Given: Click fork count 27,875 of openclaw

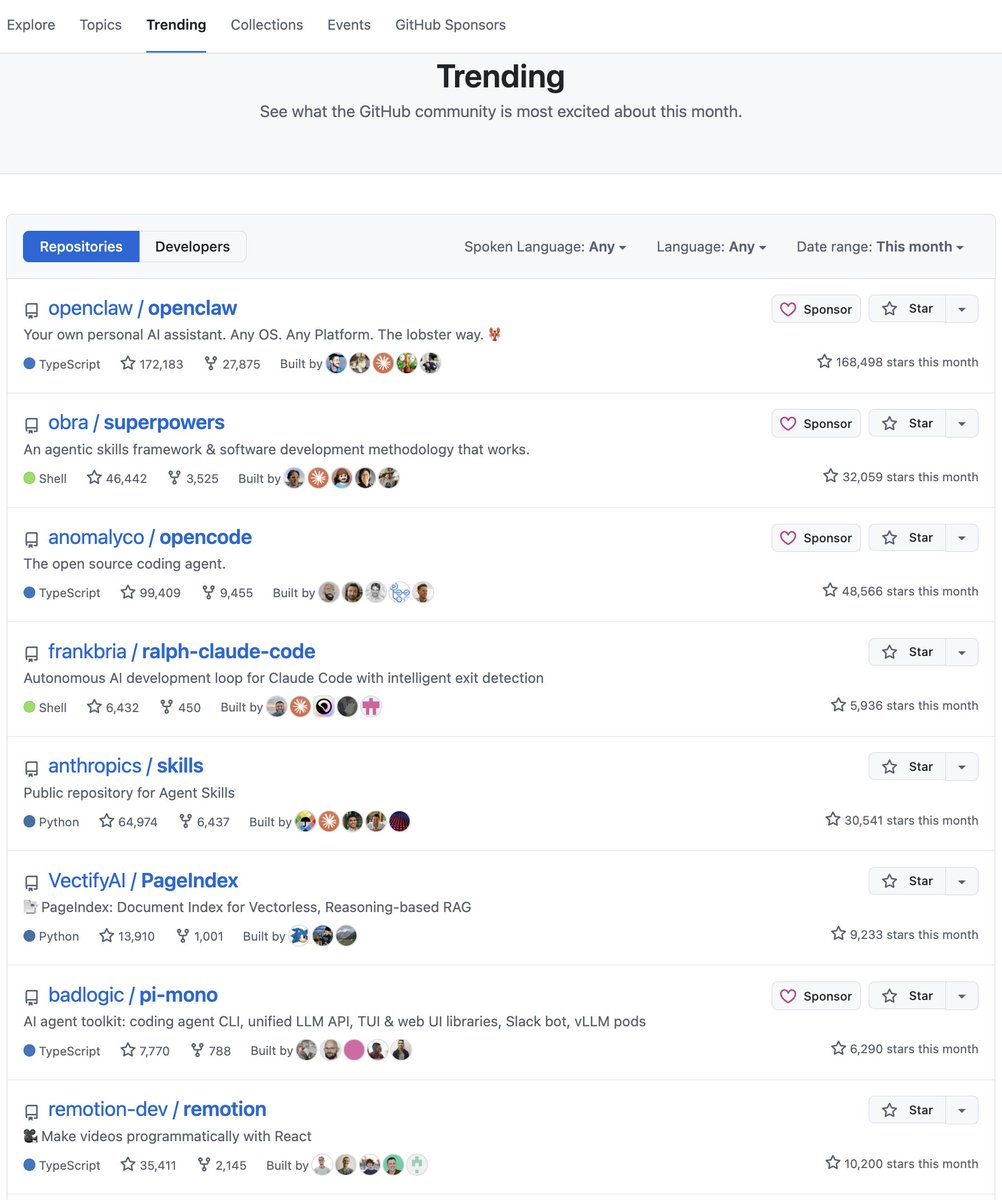Looking at the screenshot, I should pyautogui.click(x=232, y=364).
